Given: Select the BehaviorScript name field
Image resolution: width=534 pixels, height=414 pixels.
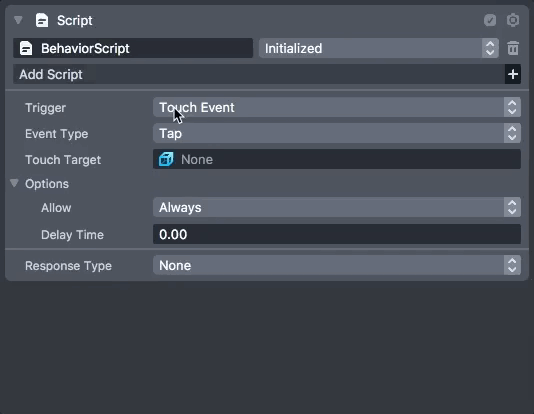Looking at the screenshot, I should click(x=133, y=48).
